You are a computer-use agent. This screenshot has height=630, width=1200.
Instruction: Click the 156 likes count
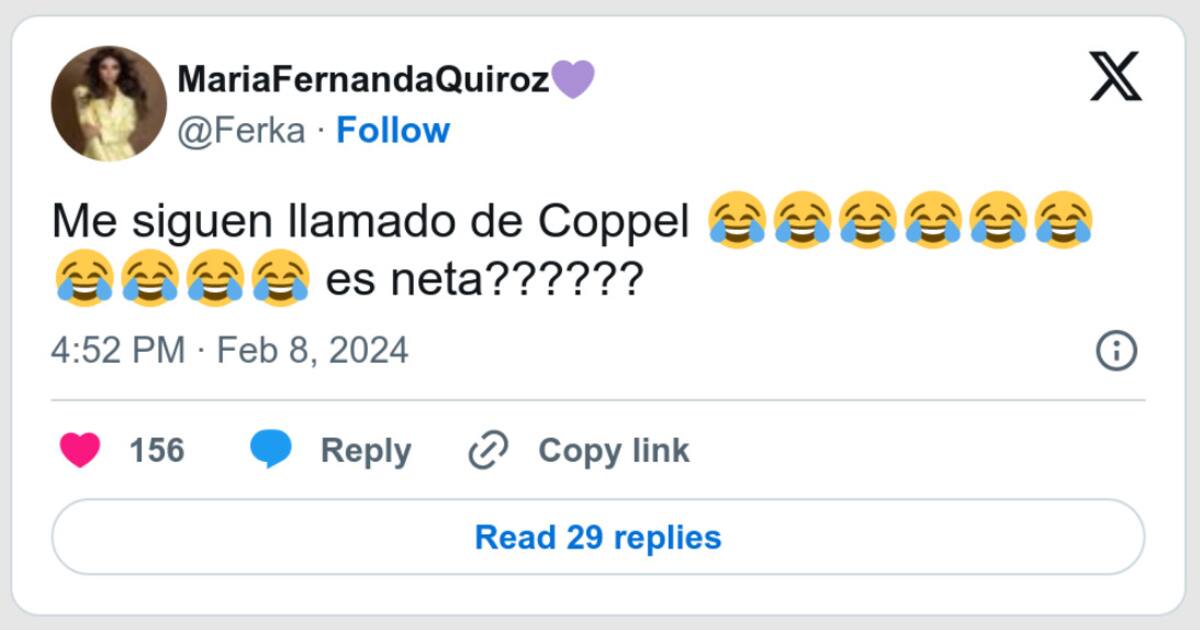pos(157,451)
